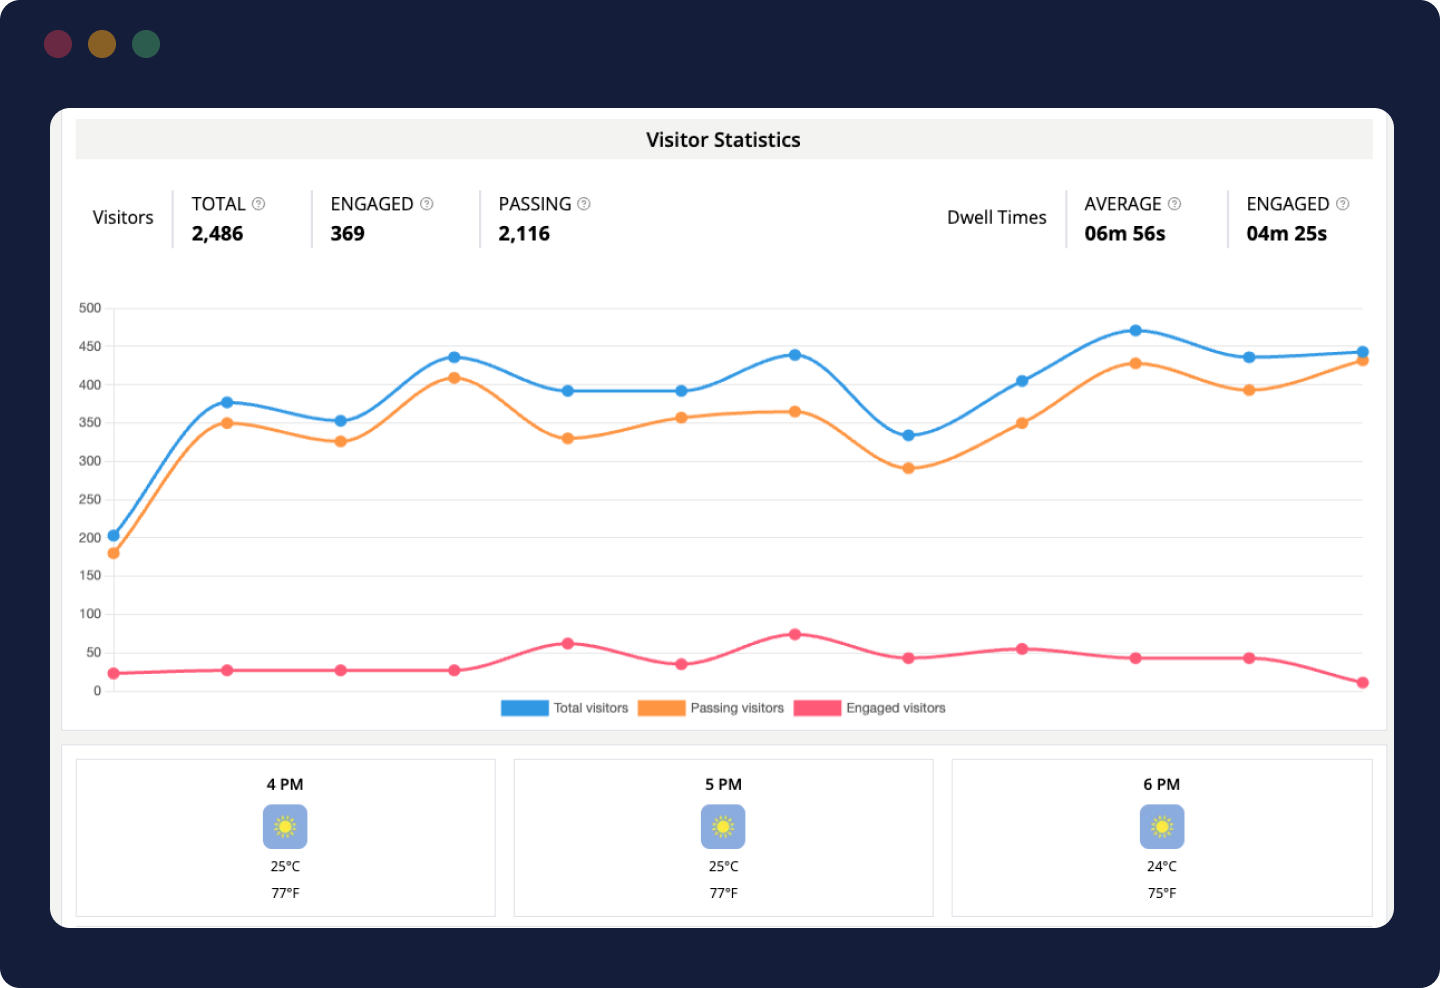
Task: Click the sunny weather icon under 5 PM
Action: (722, 827)
